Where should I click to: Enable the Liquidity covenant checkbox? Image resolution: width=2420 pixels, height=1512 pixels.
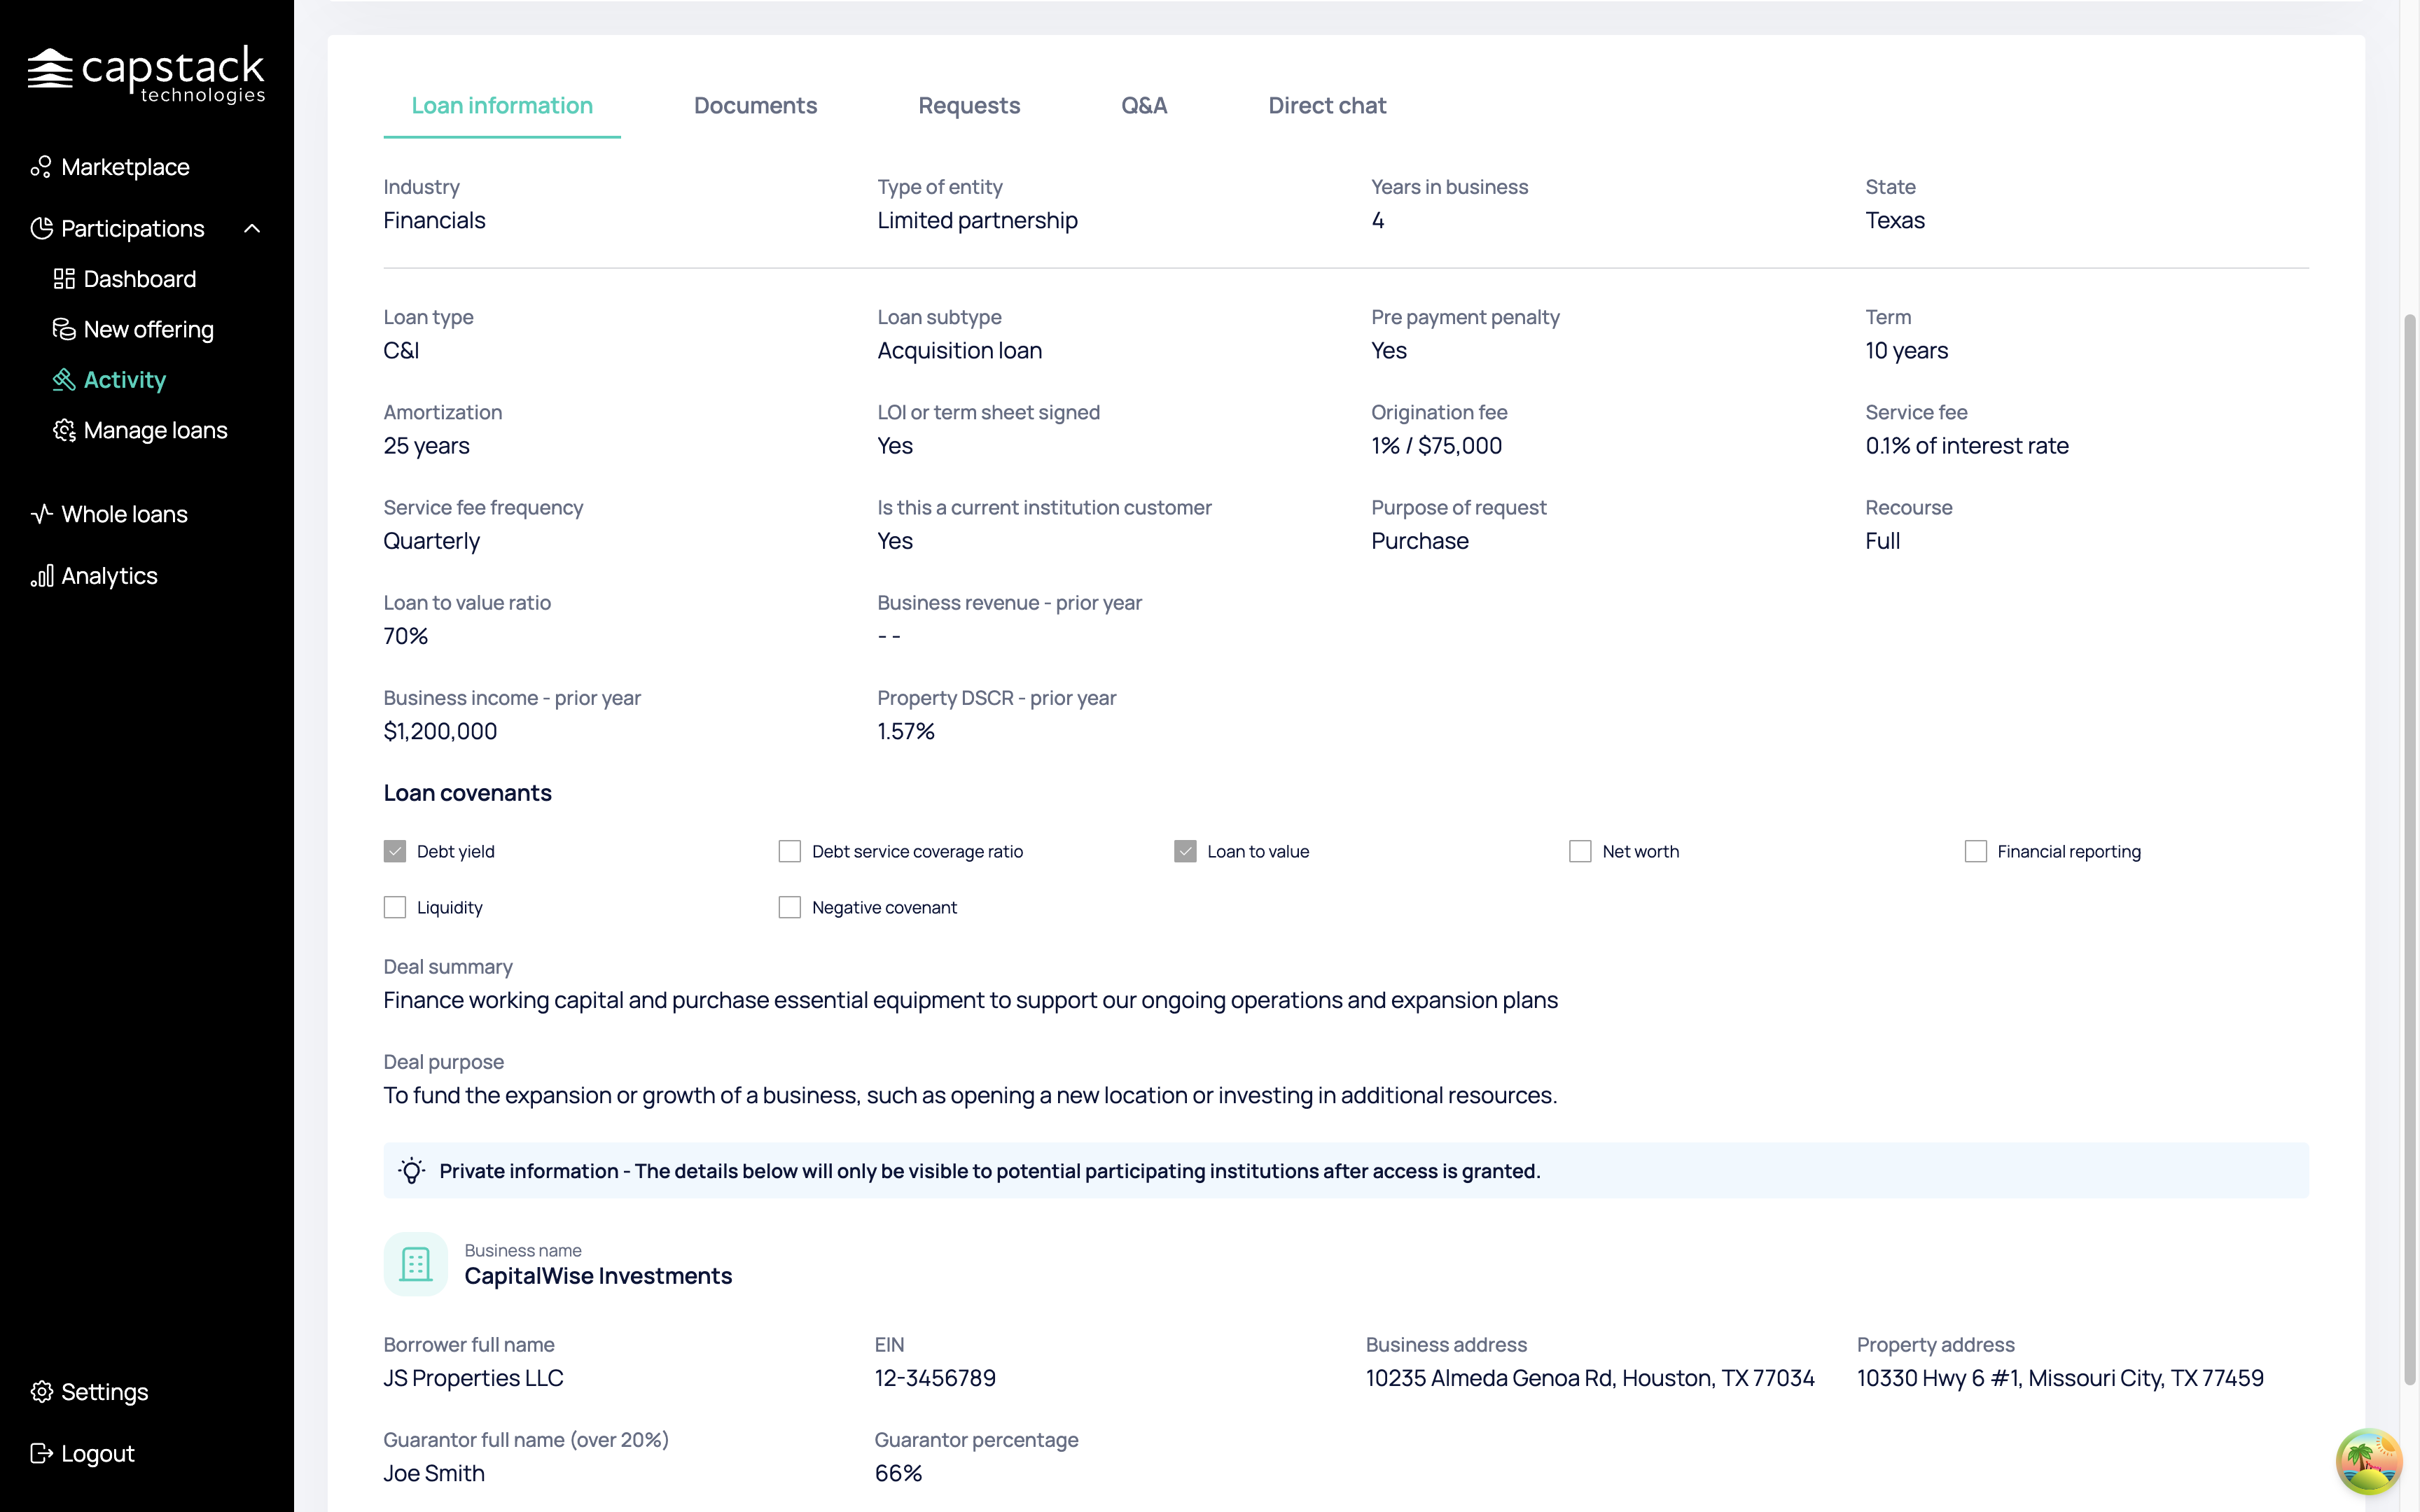point(395,907)
